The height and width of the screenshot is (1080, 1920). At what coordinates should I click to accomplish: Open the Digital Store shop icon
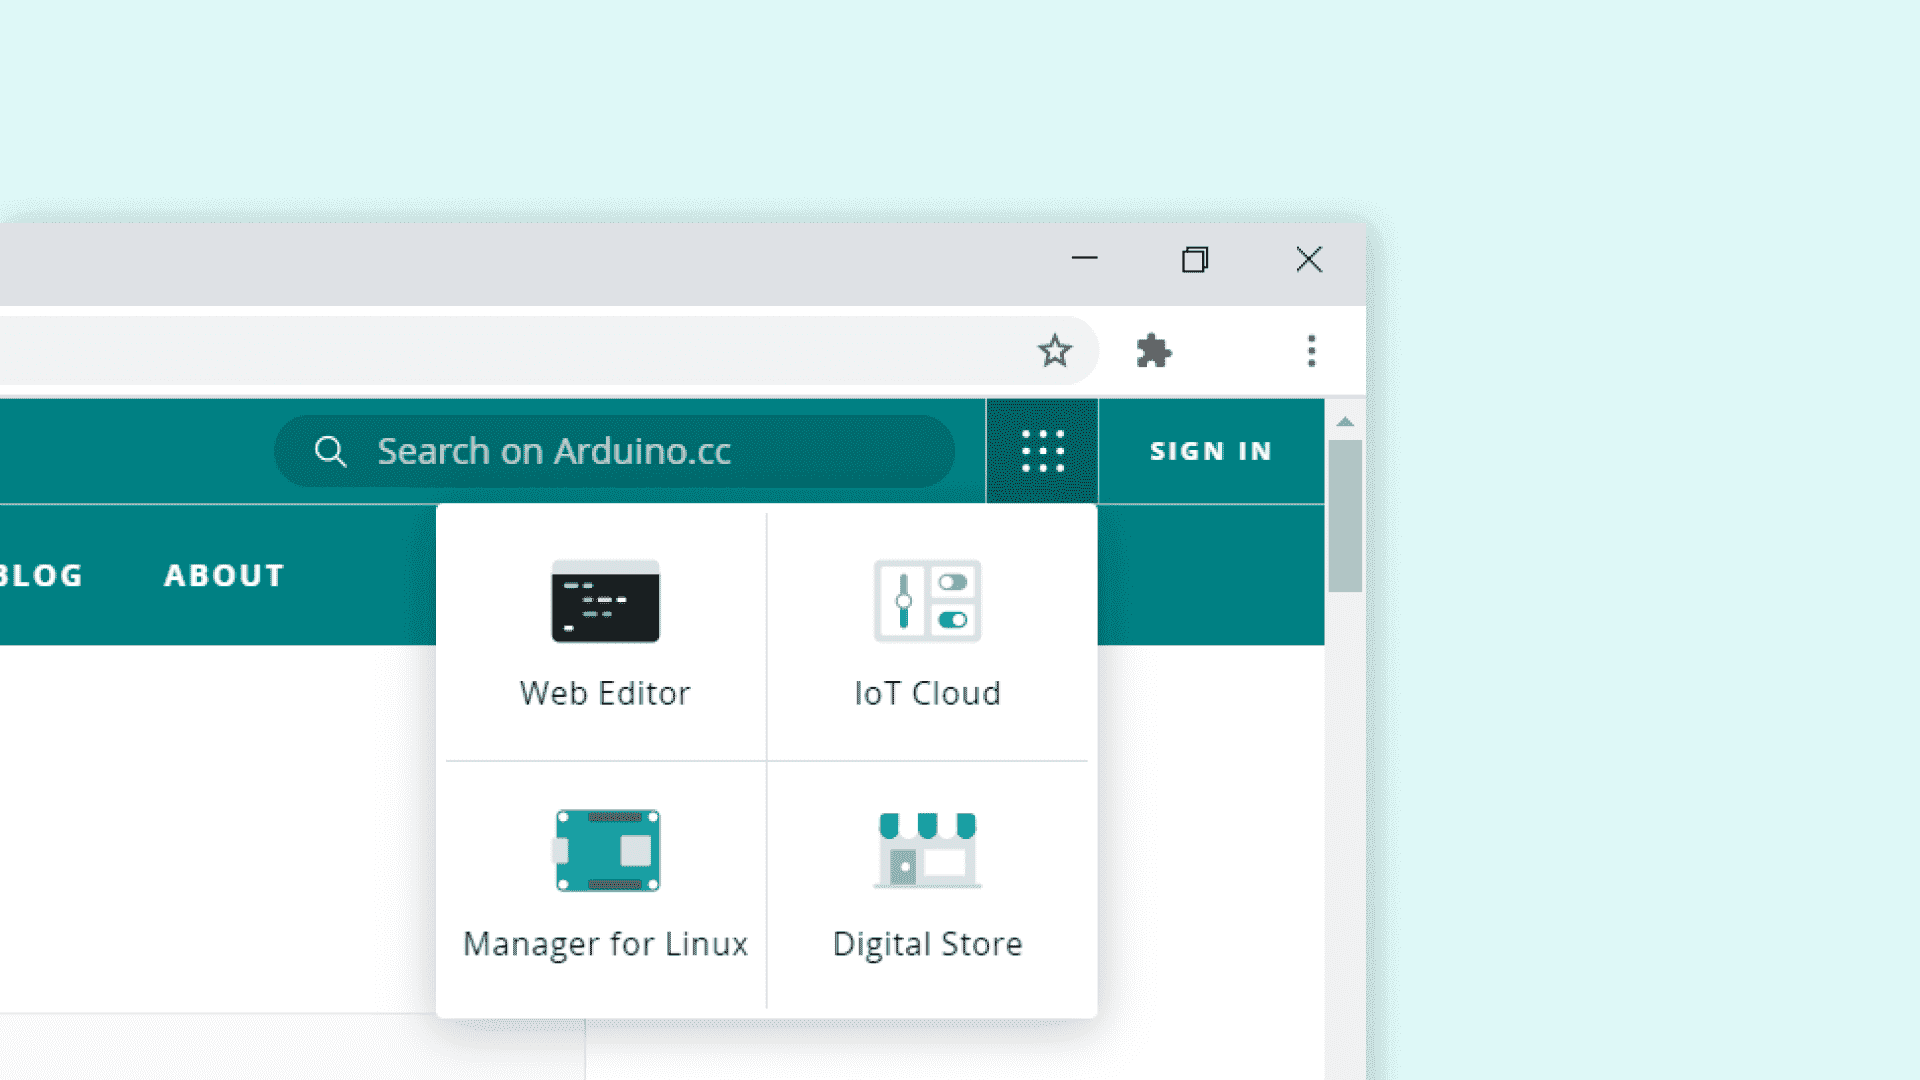pyautogui.click(x=927, y=850)
